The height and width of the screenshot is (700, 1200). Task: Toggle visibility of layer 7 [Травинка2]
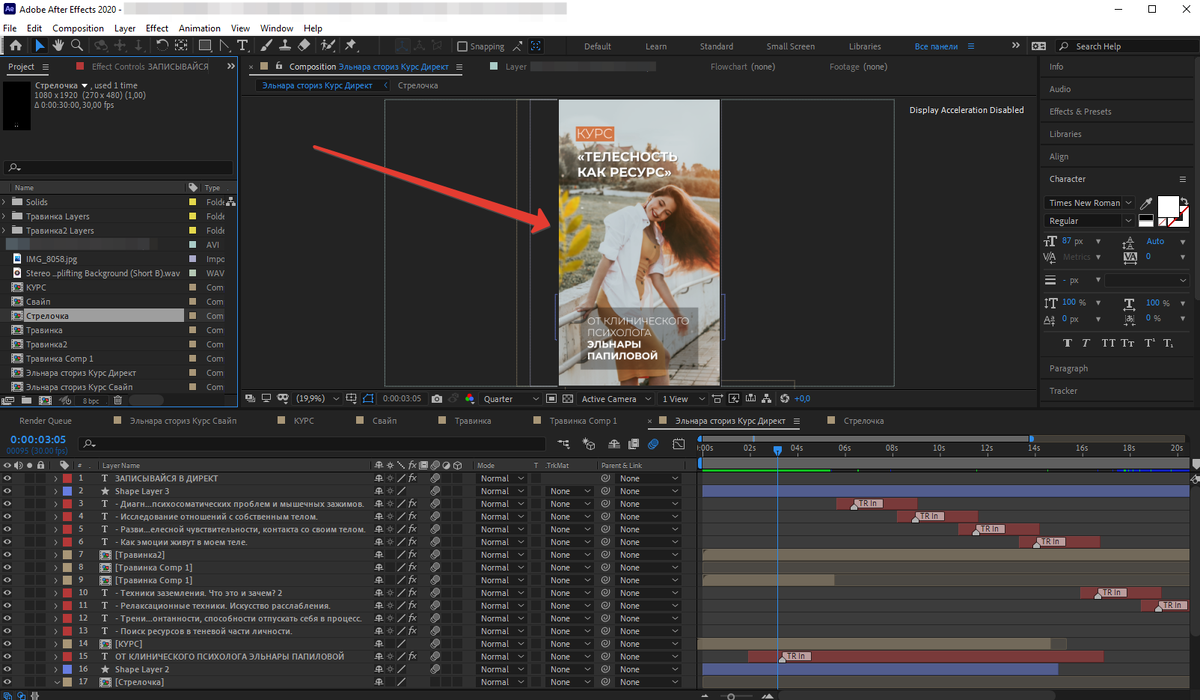click(7, 554)
